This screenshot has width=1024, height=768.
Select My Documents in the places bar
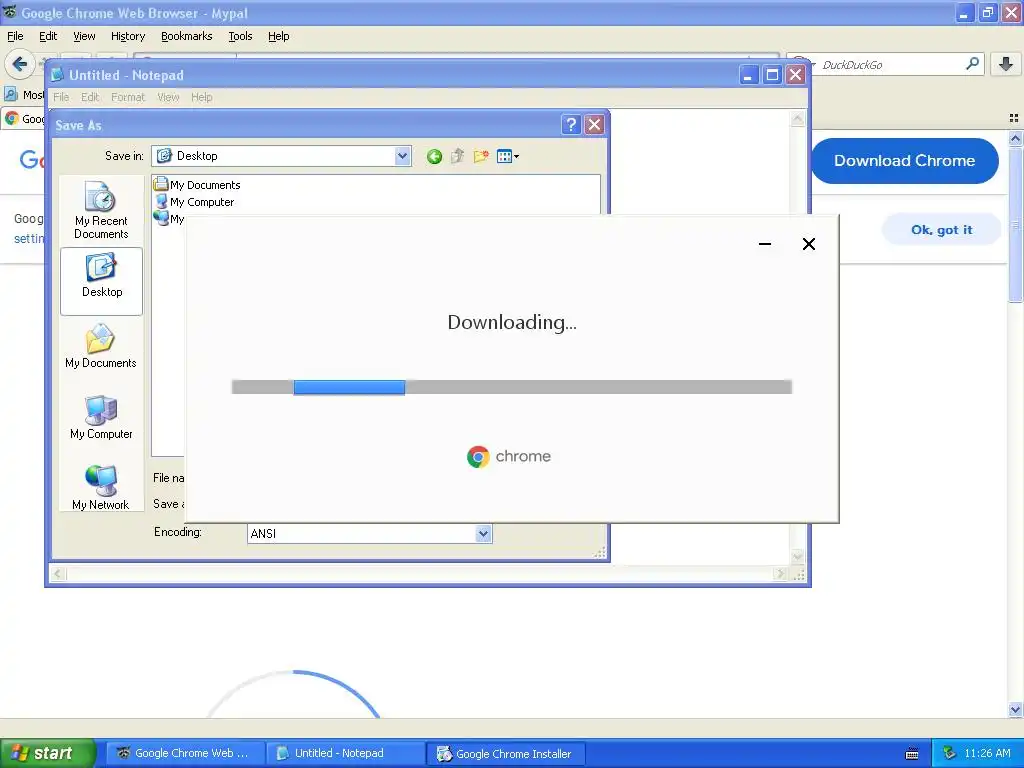coord(101,347)
